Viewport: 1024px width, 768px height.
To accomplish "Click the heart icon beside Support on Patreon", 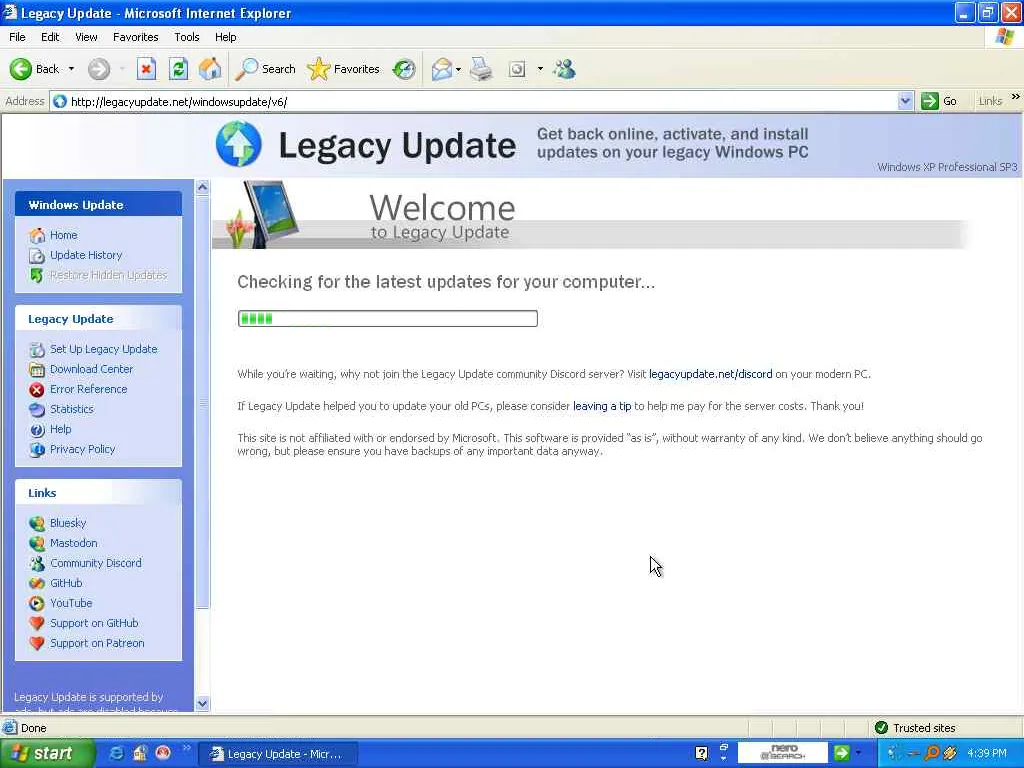I will tap(37, 643).
